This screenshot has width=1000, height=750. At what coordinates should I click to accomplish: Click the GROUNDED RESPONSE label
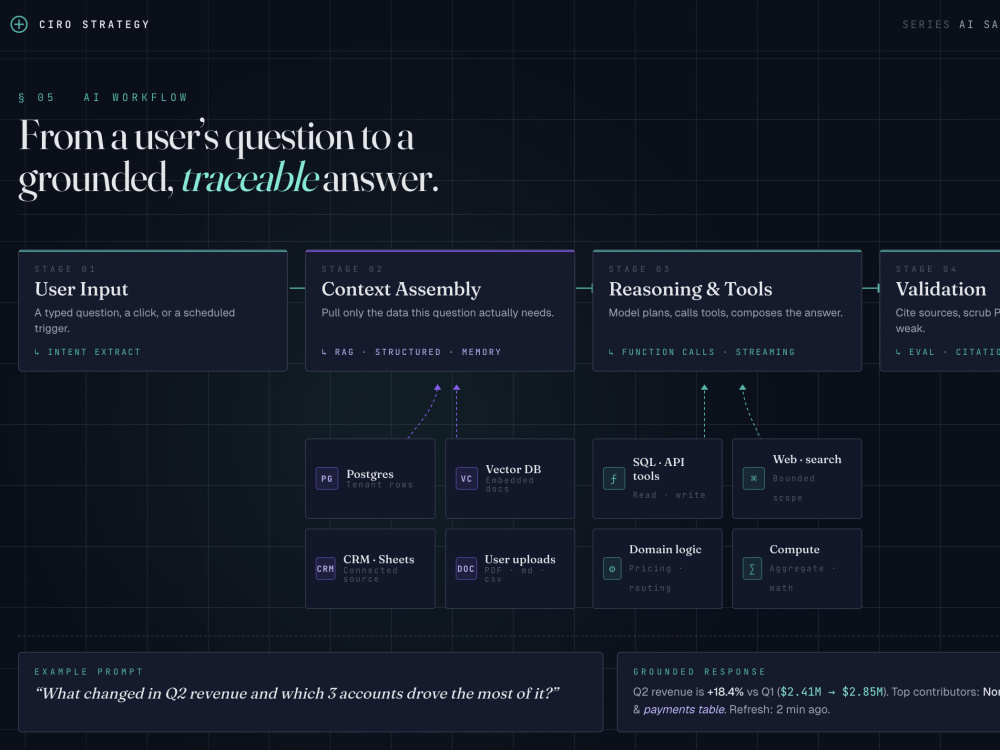coord(699,672)
